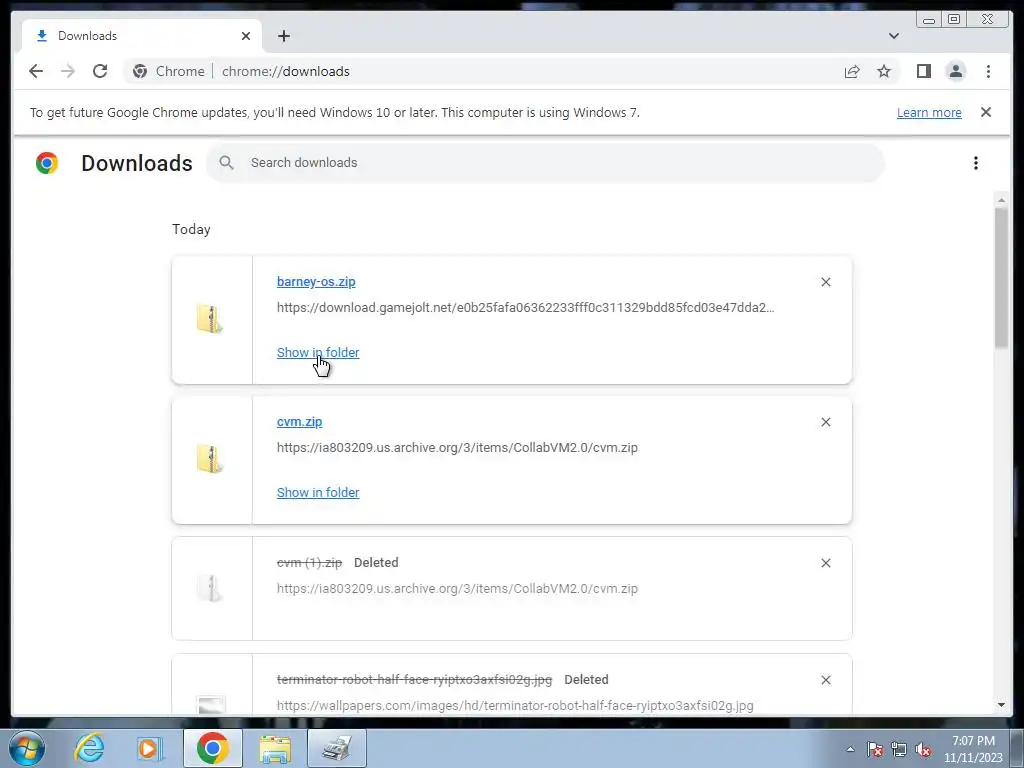The width and height of the screenshot is (1024, 768).
Task: Click the scrollbar up arrow
Action: click(1001, 200)
